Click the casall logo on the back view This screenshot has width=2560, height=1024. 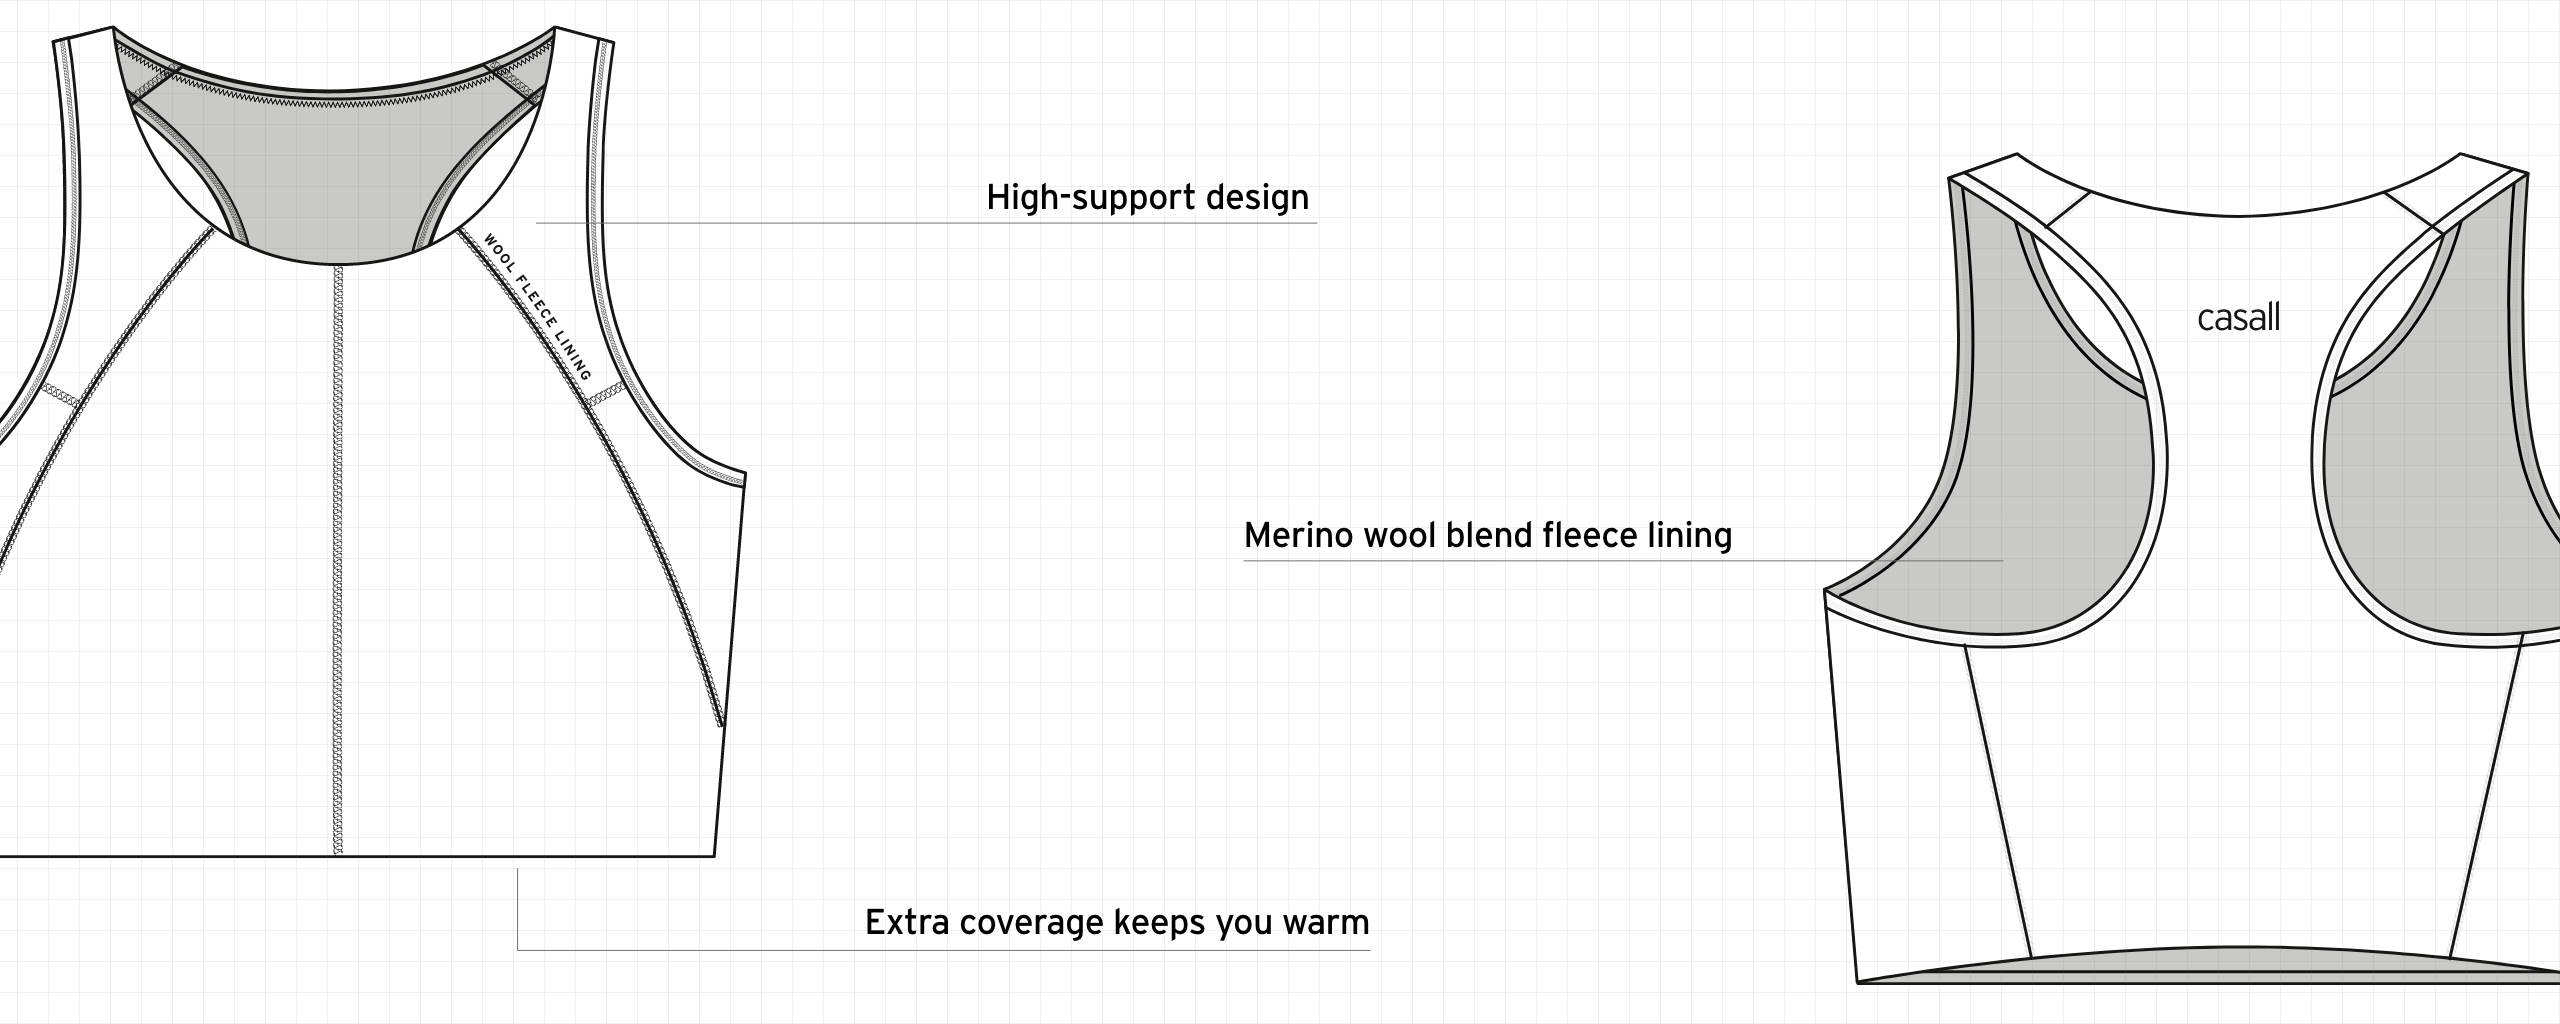tap(2238, 318)
